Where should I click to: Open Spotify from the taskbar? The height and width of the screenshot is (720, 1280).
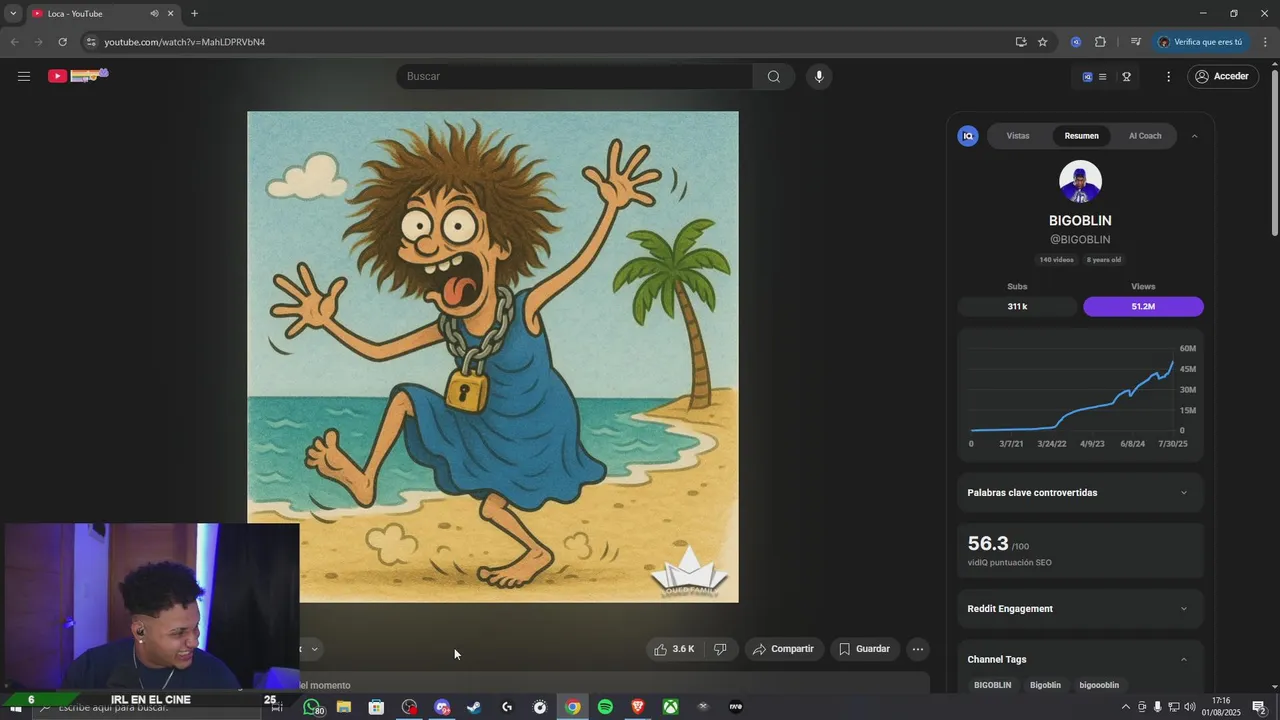pyautogui.click(x=605, y=707)
